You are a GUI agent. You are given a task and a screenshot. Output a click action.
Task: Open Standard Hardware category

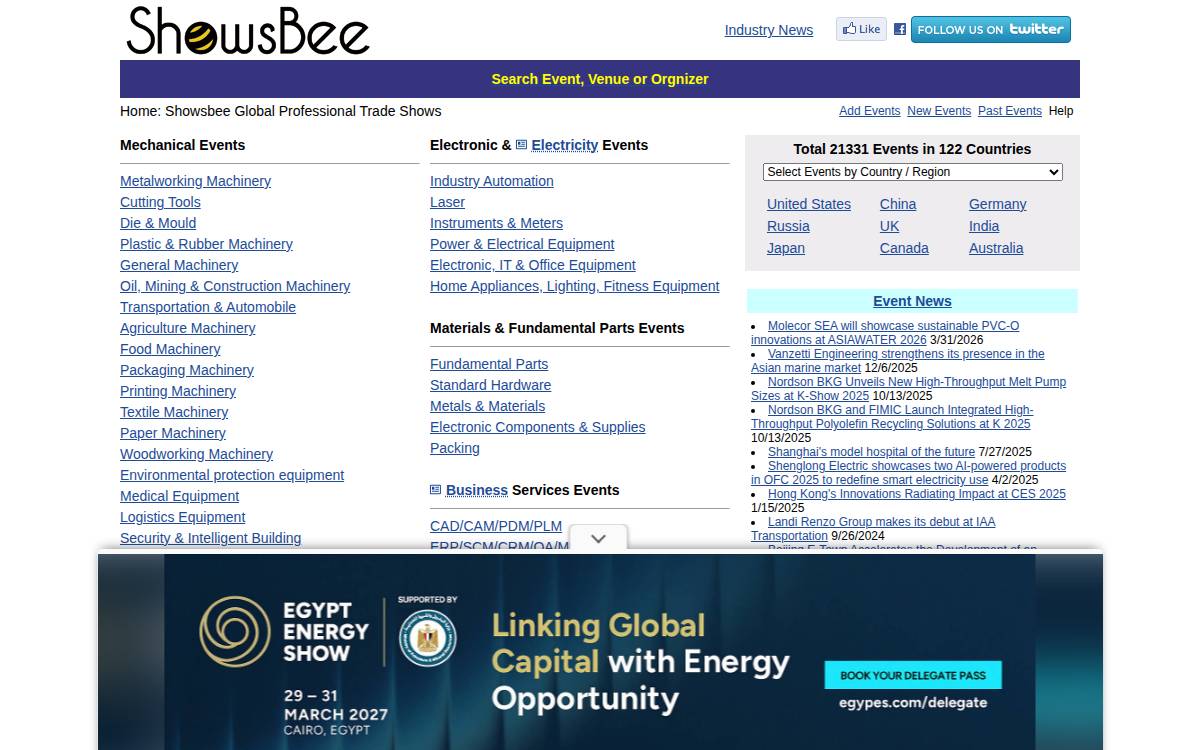490,385
